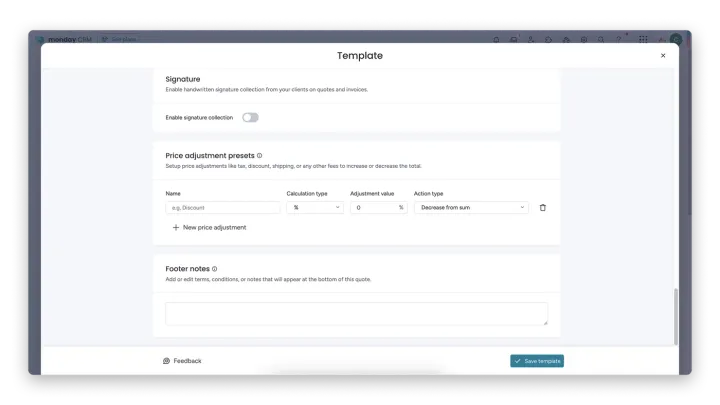Open the Feedback link
Screen dimensions: 720x405
tap(182, 361)
